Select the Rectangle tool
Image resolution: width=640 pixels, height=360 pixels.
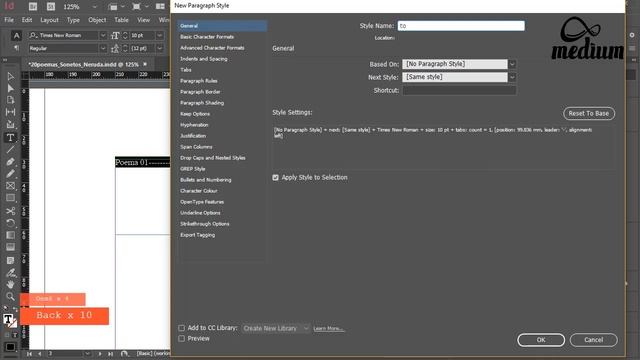tap(11, 198)
